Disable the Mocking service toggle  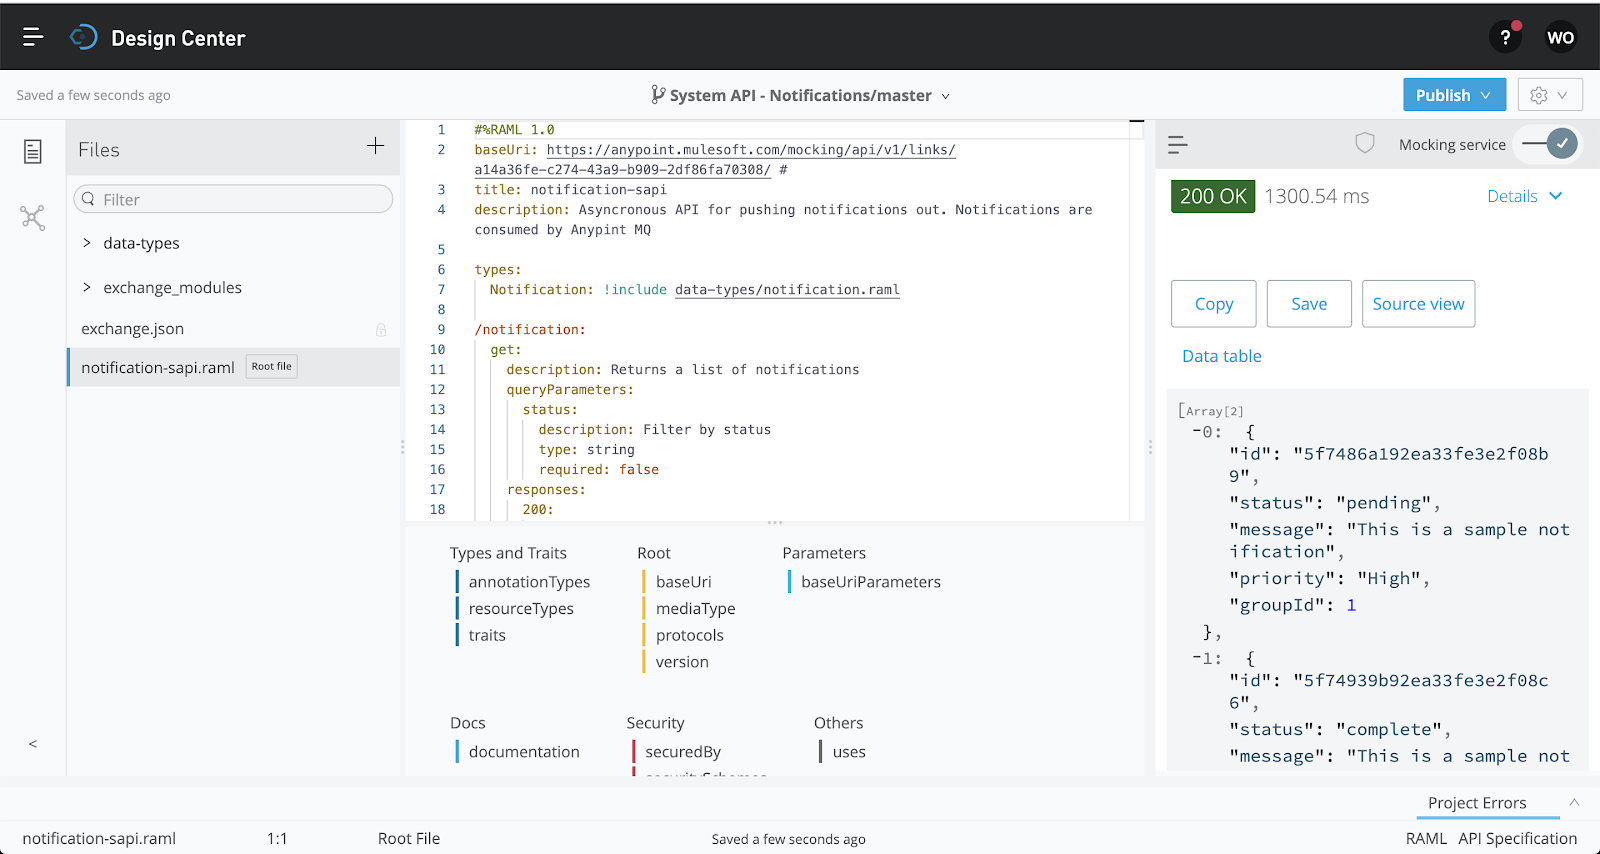coord(1550,144)
